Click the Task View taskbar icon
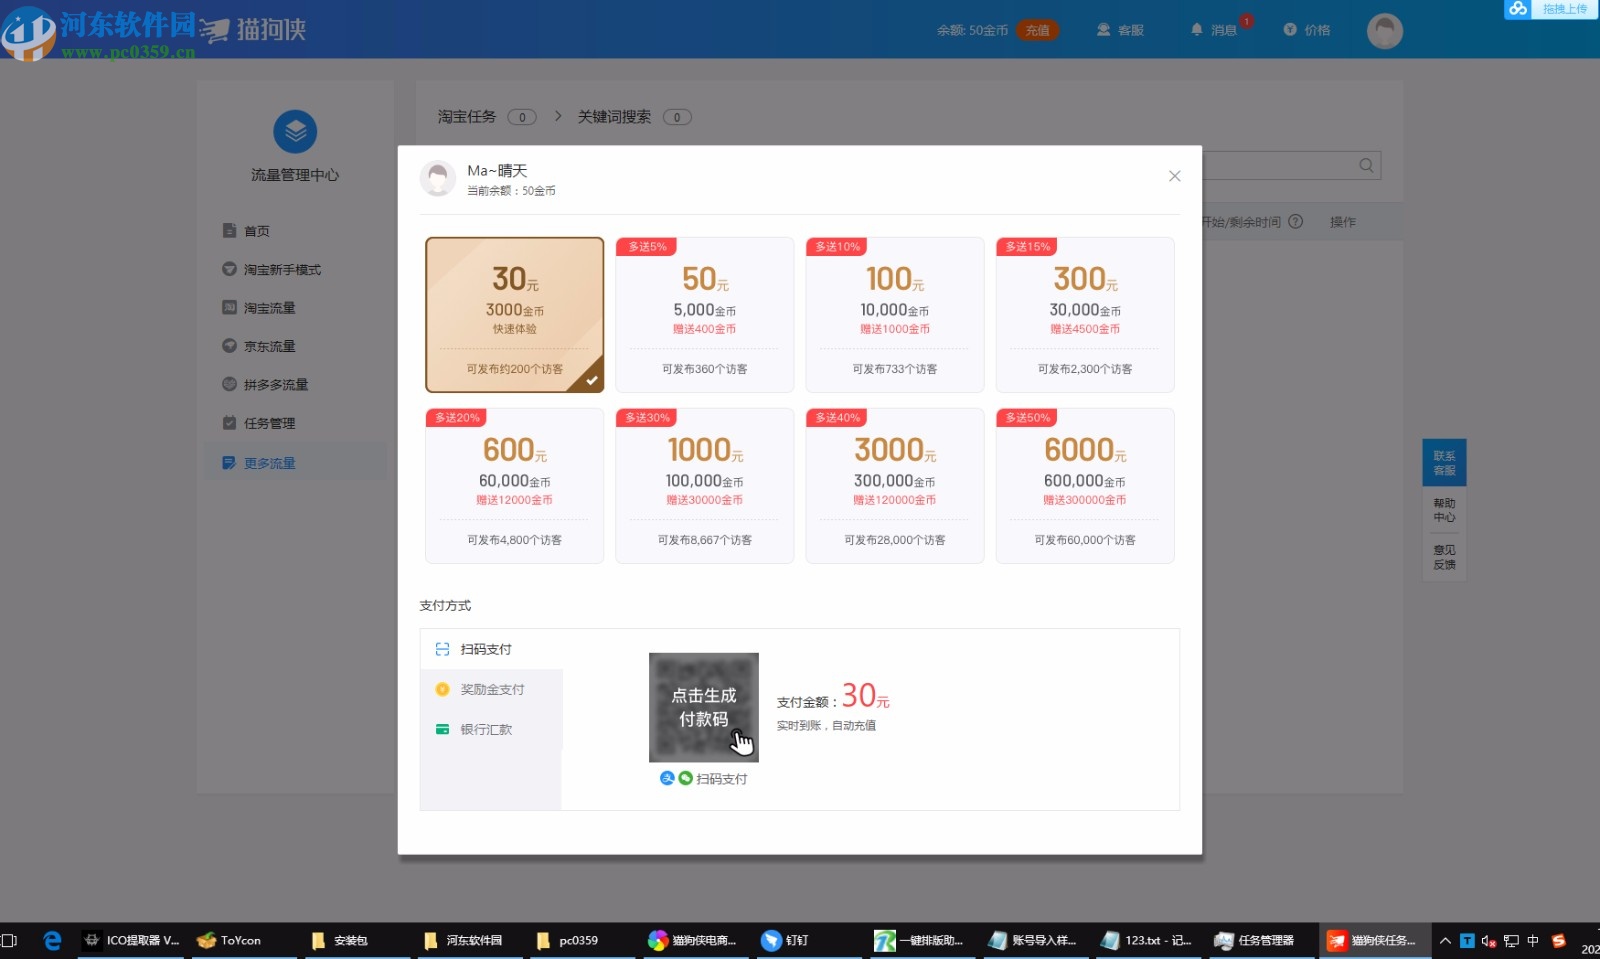 [10, 940]
